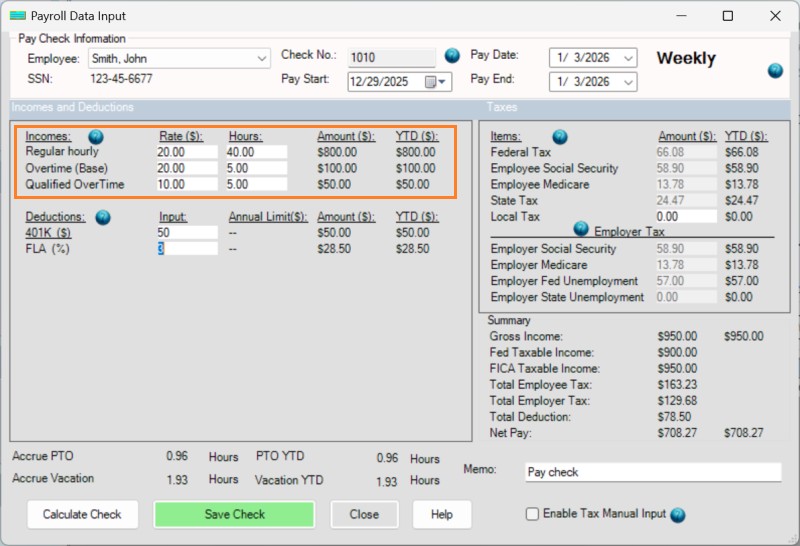
Task: Click the FLA (%) input field
Action: coord(187,249)
